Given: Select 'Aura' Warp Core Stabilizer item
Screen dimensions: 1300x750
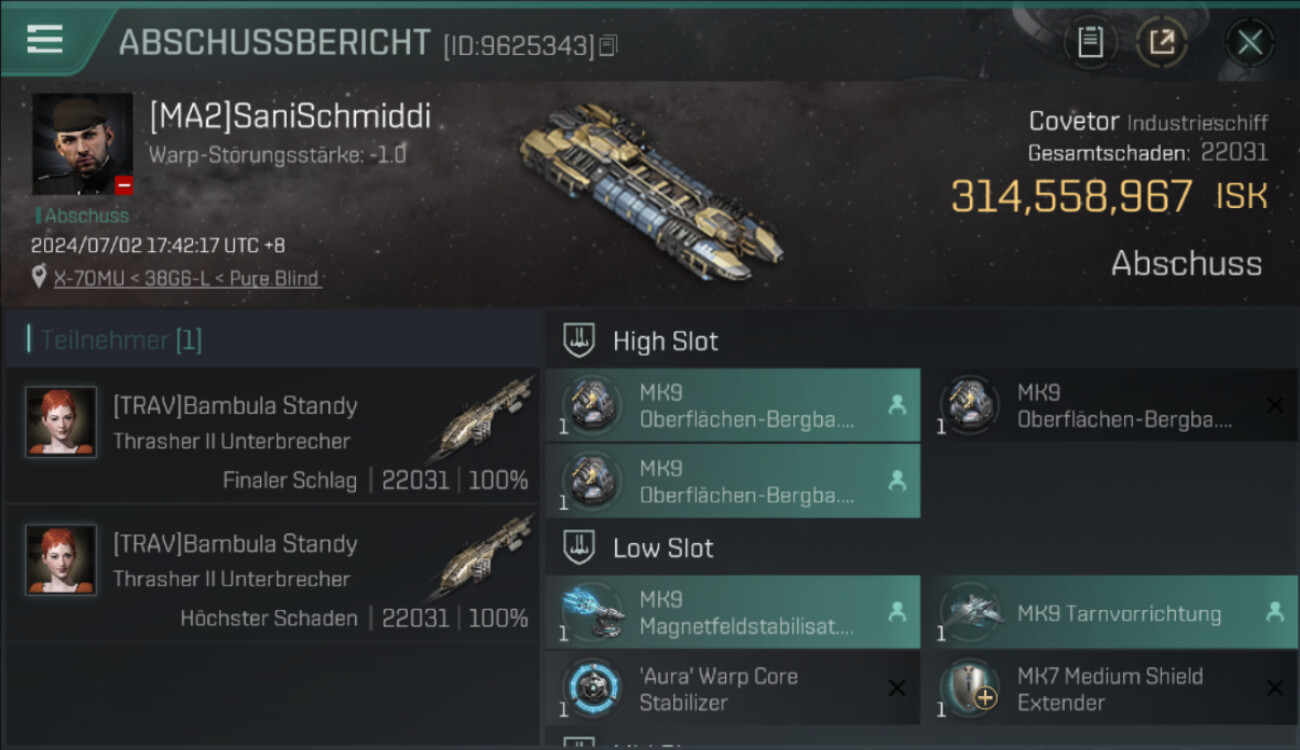Looking at the screenshot, I should 733,688.
